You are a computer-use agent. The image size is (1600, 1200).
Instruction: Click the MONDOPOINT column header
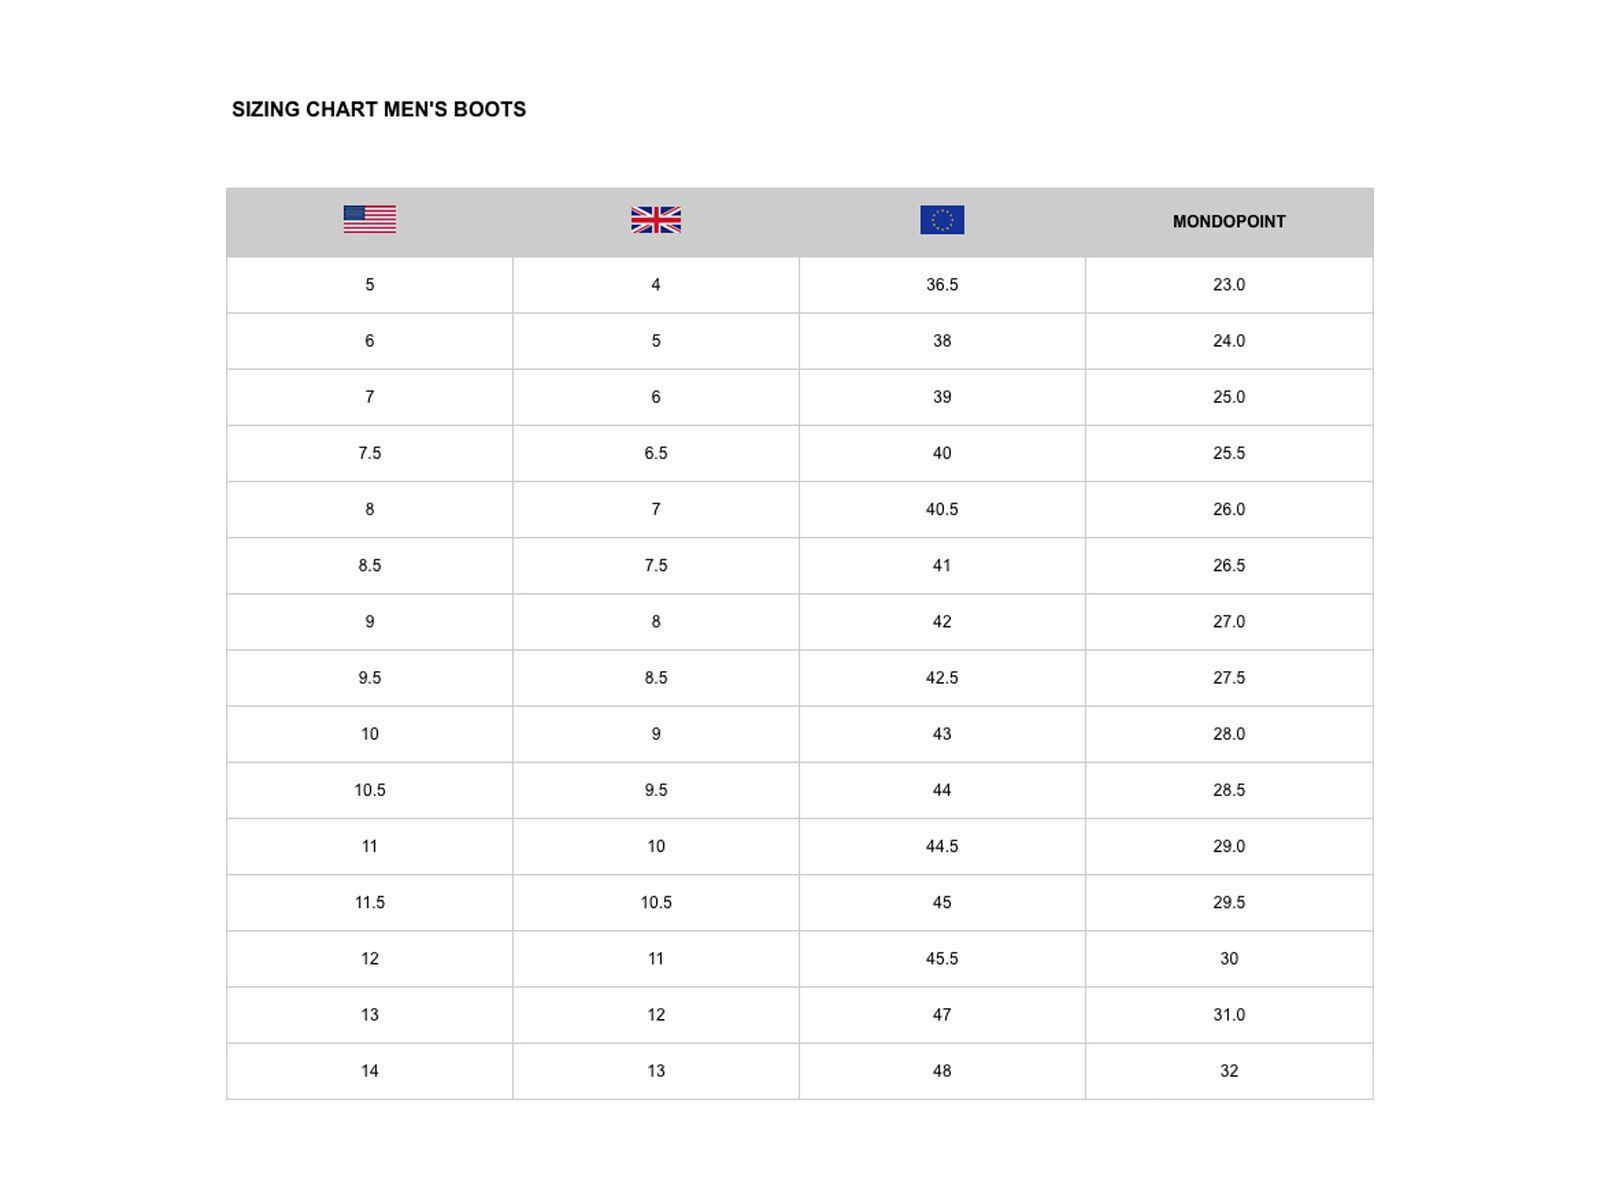coord(1229,222)
